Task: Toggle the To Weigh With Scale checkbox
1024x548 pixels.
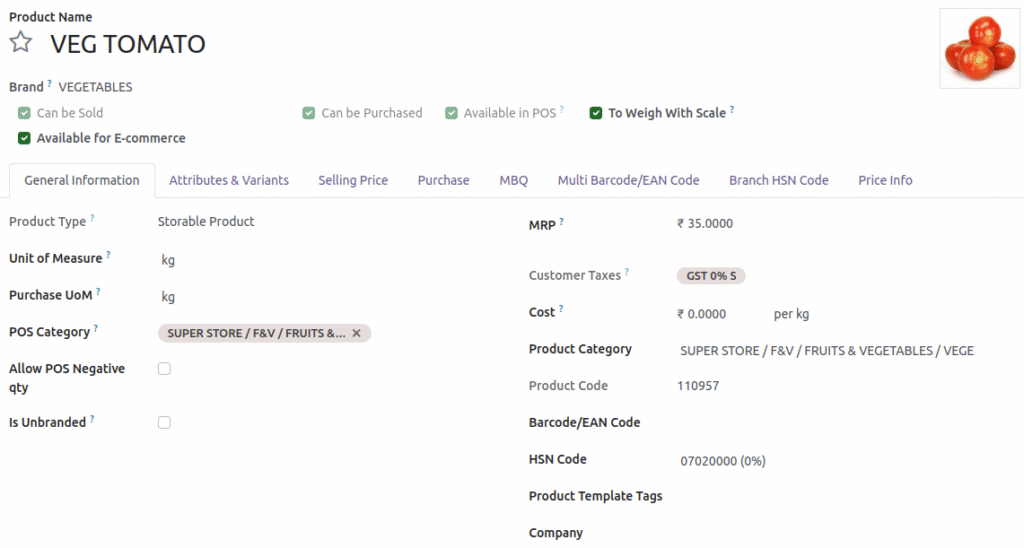Action: [596, 113]
